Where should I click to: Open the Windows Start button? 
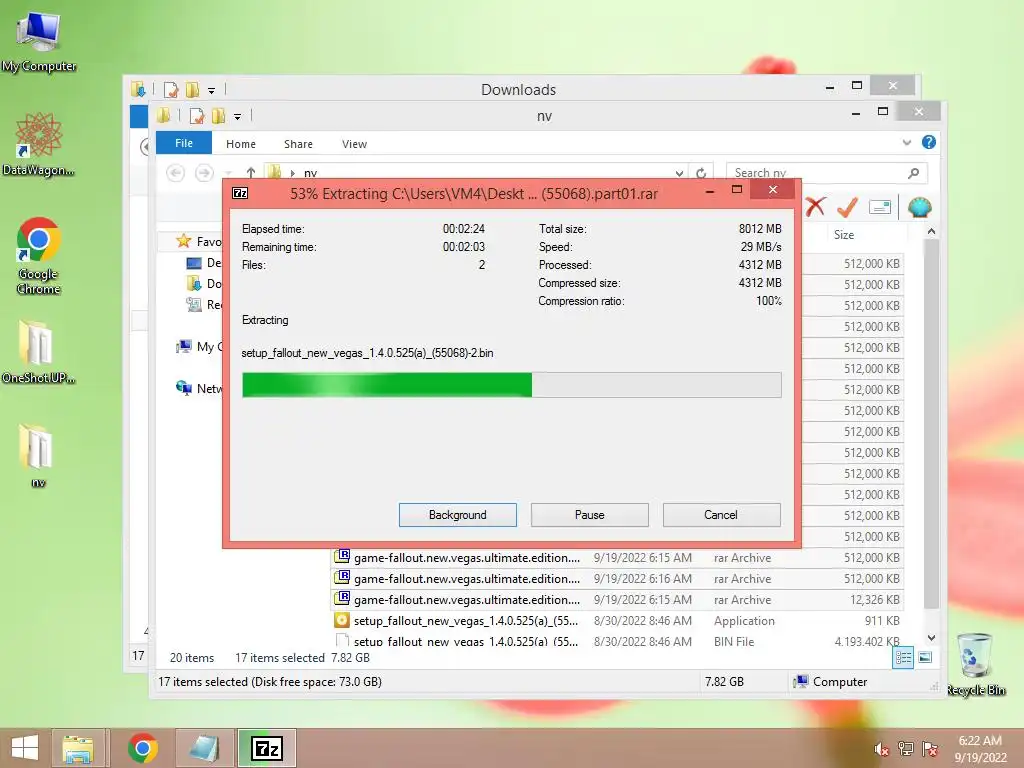click(x=25, y=748)
